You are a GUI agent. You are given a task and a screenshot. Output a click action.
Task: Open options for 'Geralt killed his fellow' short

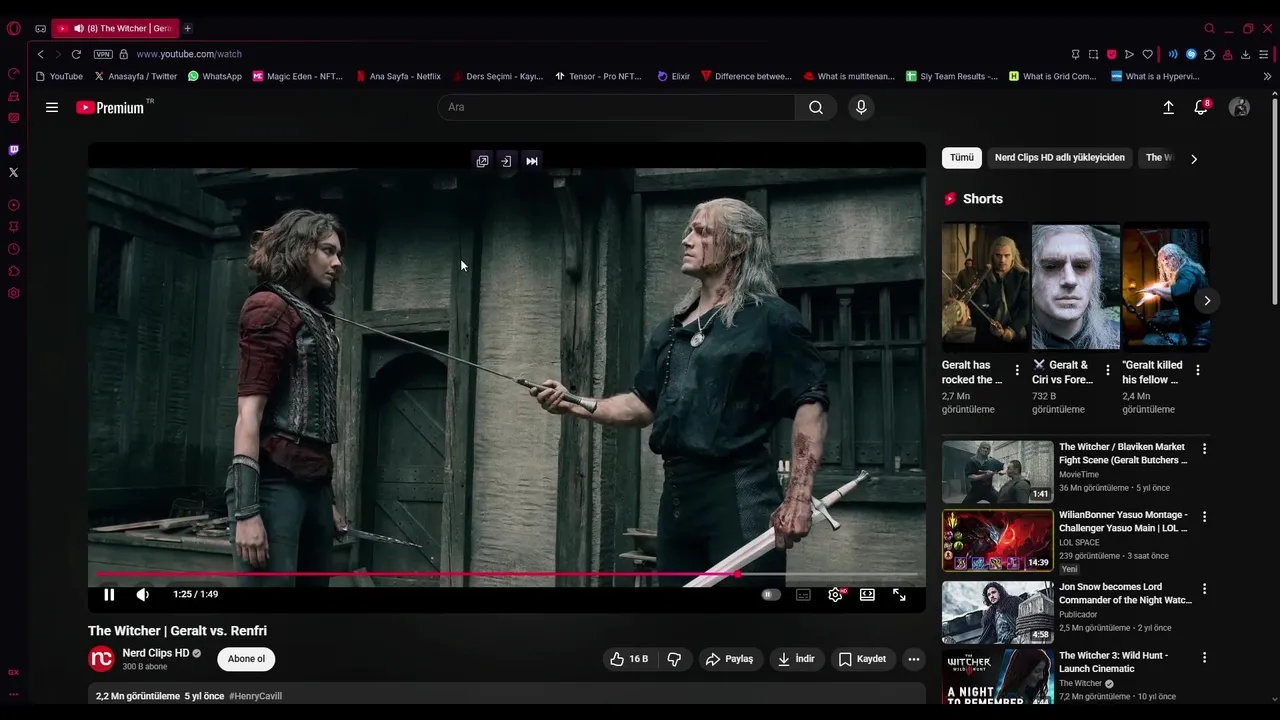pyautogui.click(x=1198, y=370)
